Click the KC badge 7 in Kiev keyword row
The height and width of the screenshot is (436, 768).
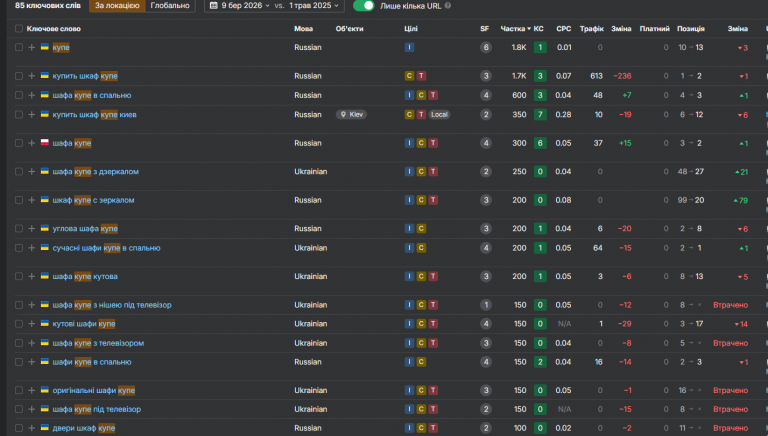[540, 115]
